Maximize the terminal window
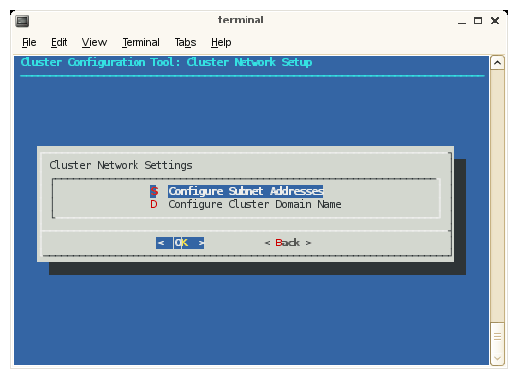 [478, 21]
